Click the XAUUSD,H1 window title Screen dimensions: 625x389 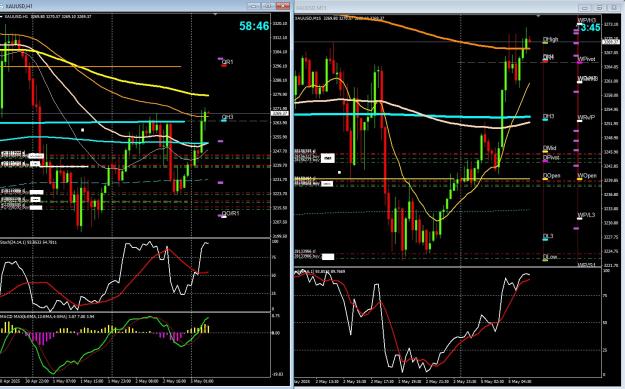[x=19, y=6]
